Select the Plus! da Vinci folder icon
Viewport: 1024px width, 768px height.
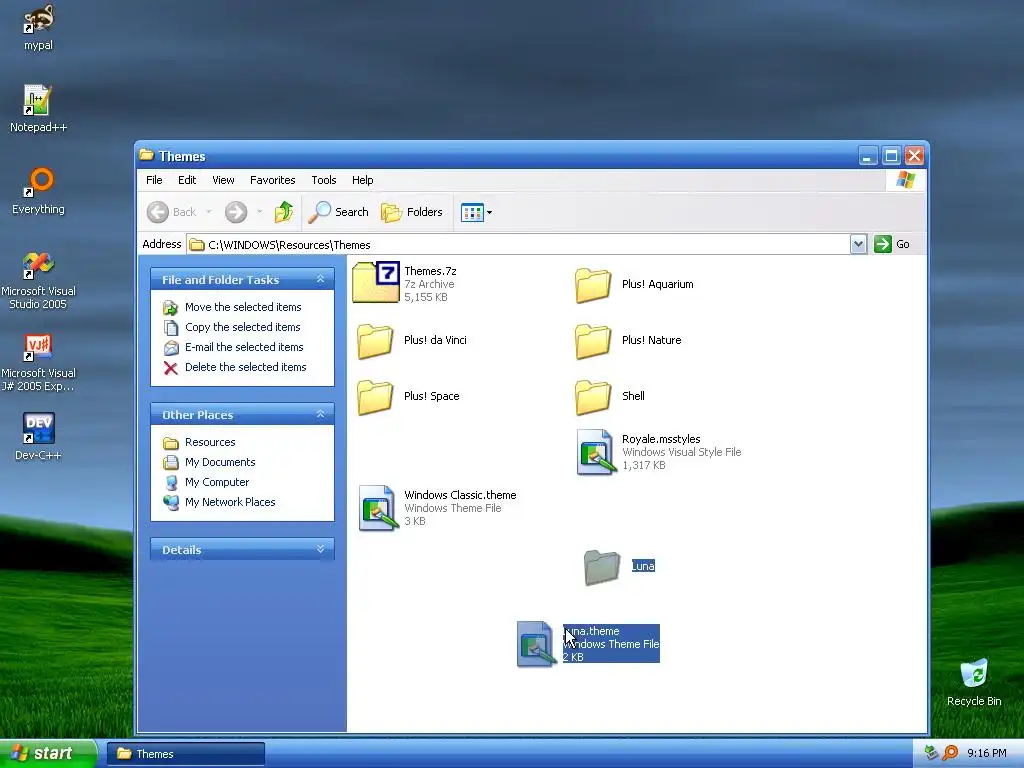coord(376,341)
